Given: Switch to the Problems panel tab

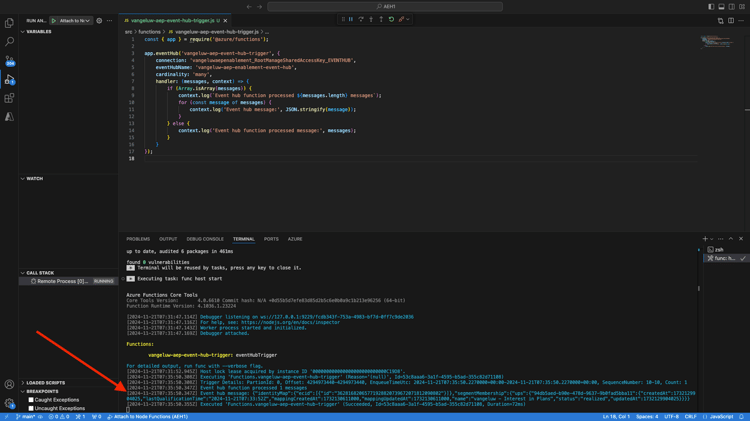Looking at the screenshot, I should [138, 239].
